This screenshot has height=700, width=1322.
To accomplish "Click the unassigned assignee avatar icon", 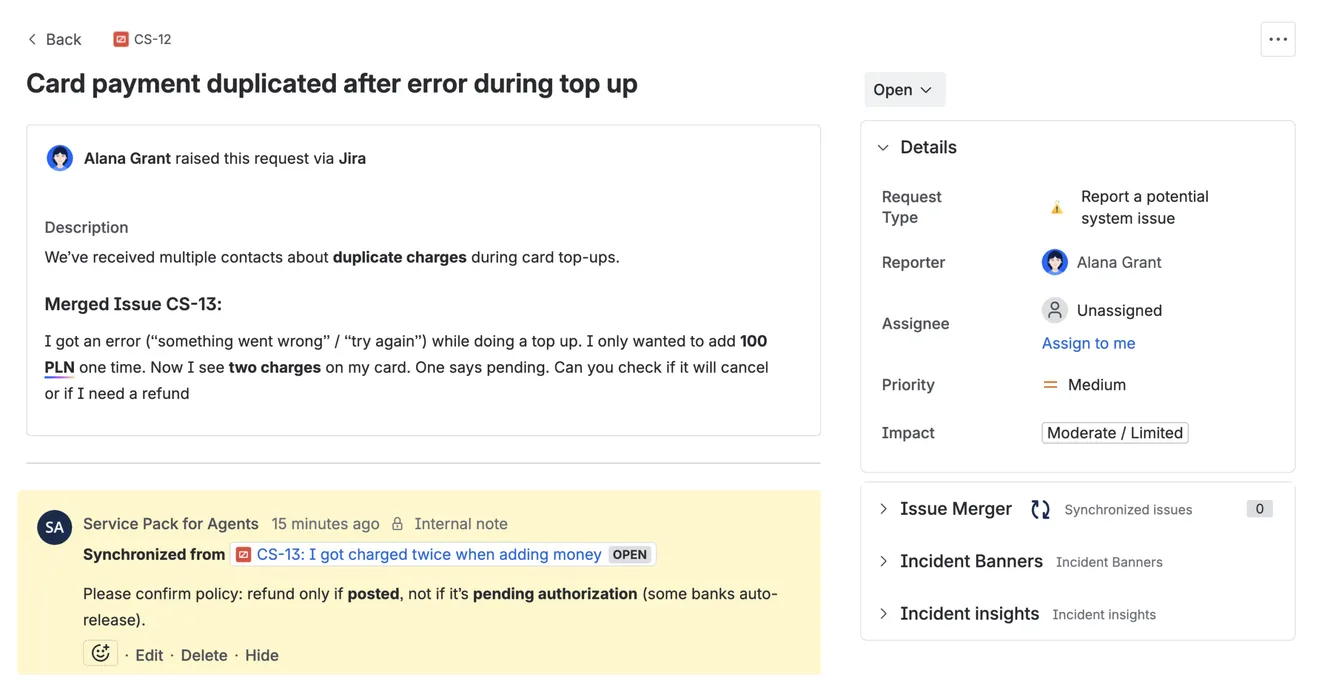I will tap(1054, 310).
